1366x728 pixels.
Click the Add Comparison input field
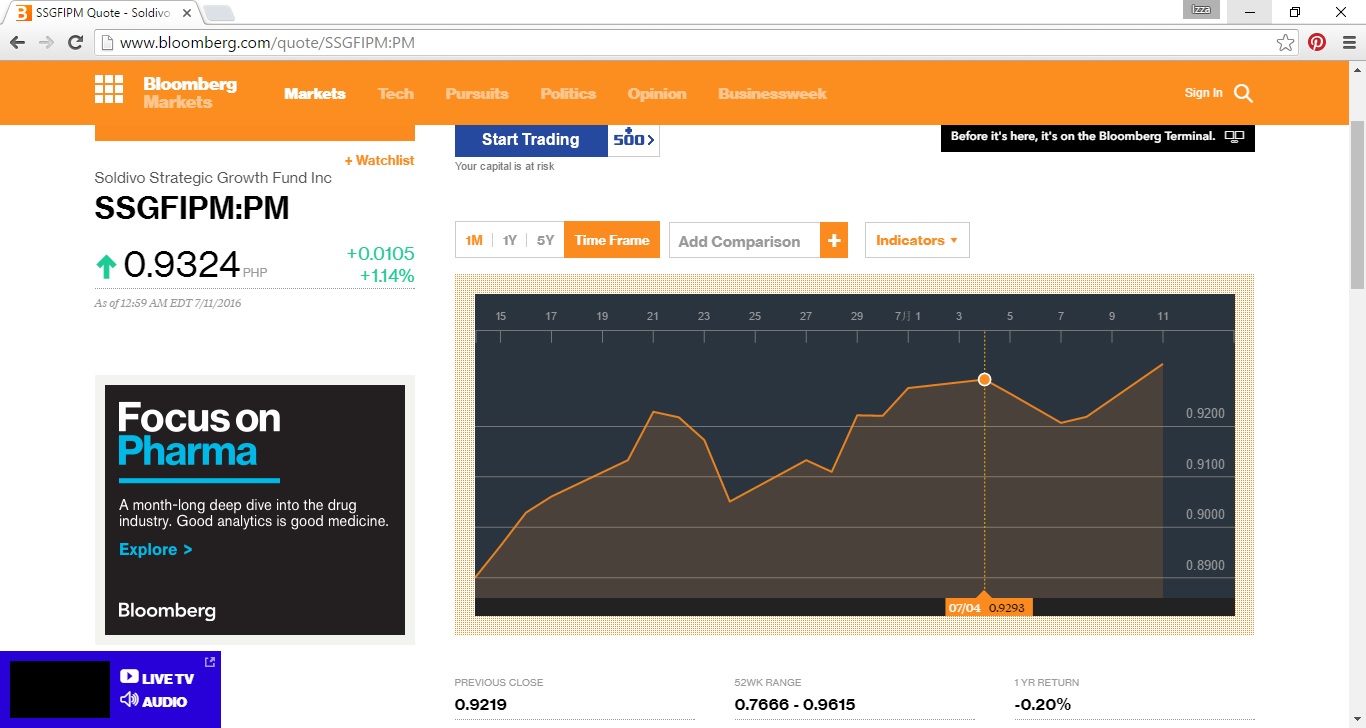click(x=745, y=240)
